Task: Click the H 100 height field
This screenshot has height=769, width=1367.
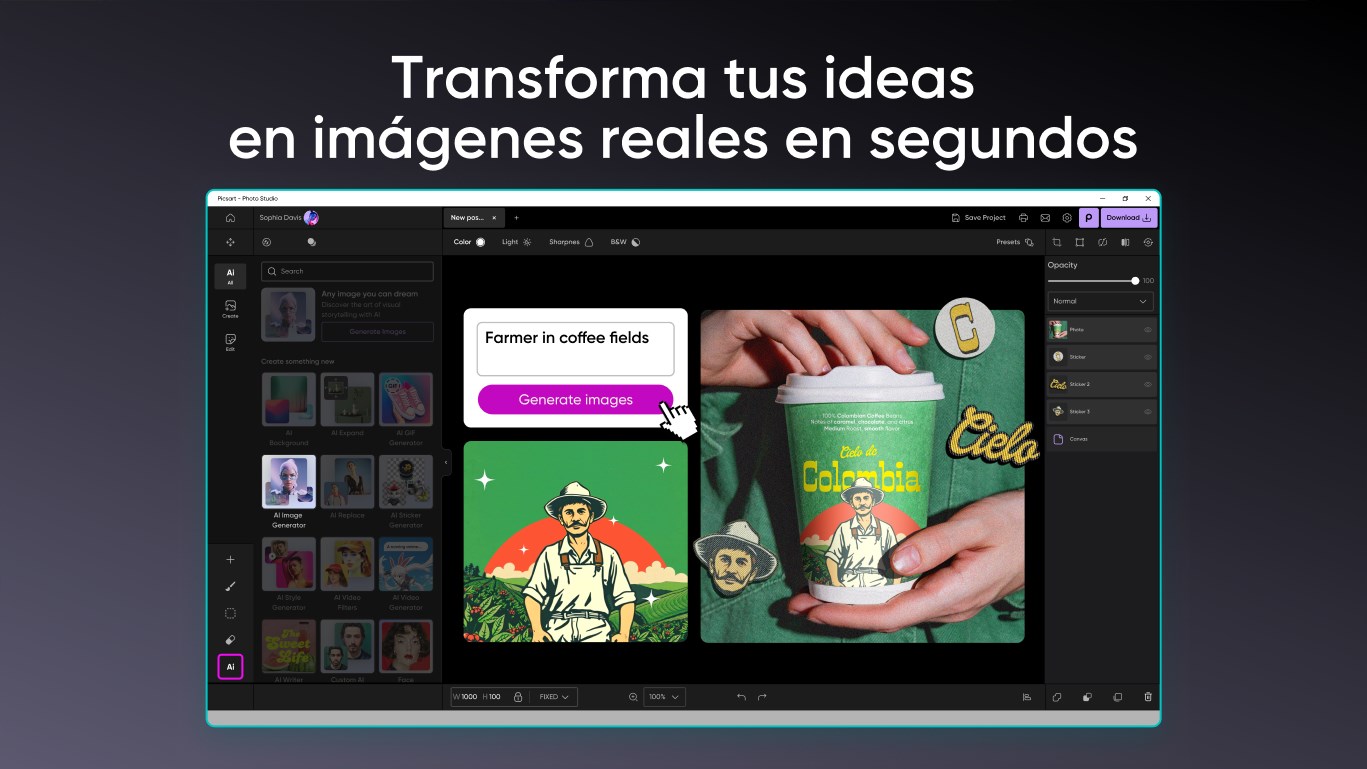Action: pos(492,697)
